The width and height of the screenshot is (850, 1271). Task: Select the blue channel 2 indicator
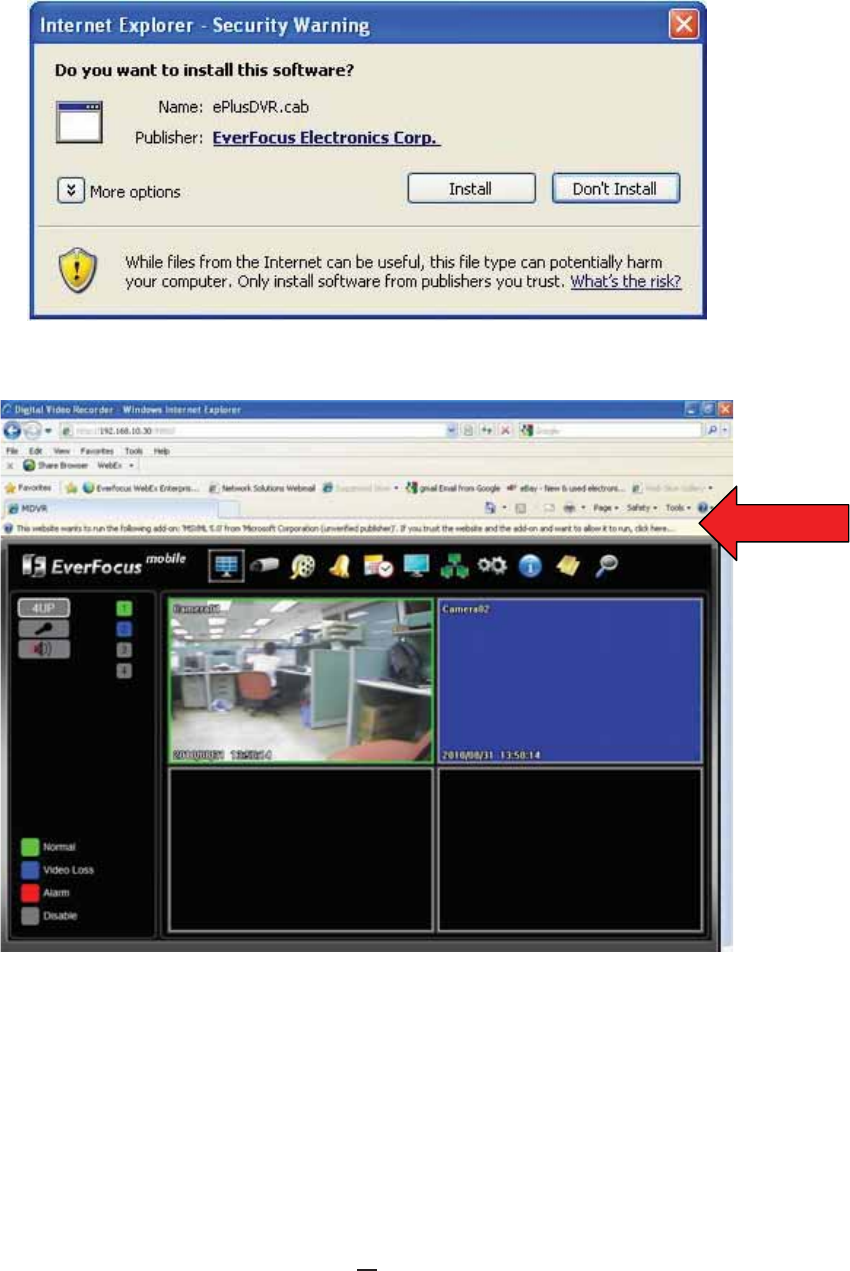[x=124, y=629]
